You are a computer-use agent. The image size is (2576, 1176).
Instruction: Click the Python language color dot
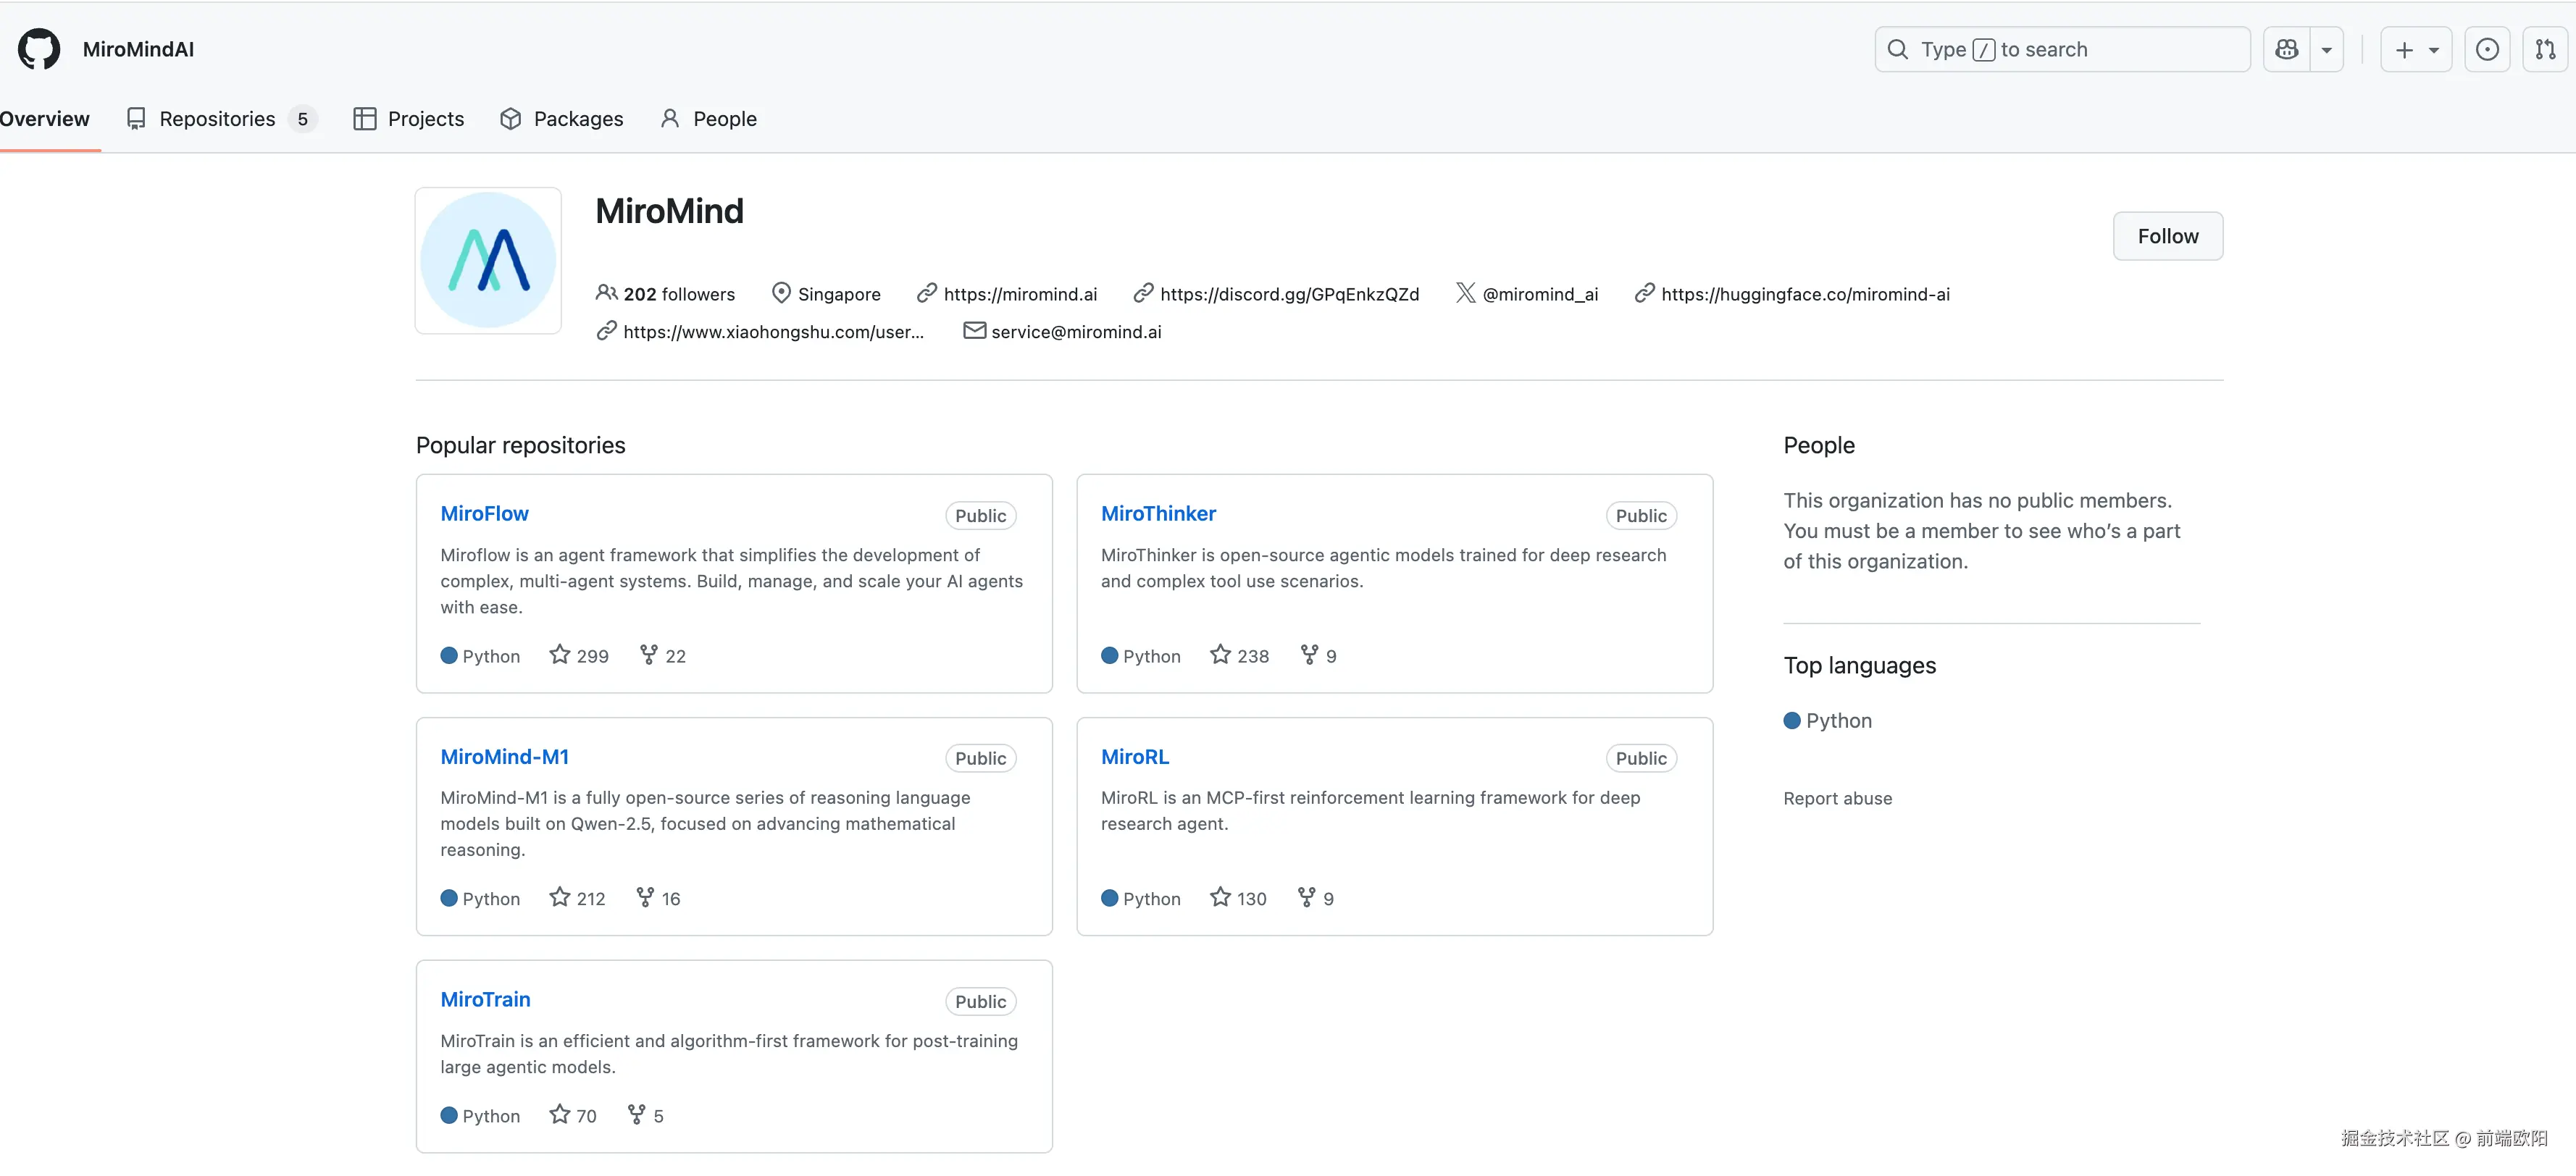pos(1792,721)
